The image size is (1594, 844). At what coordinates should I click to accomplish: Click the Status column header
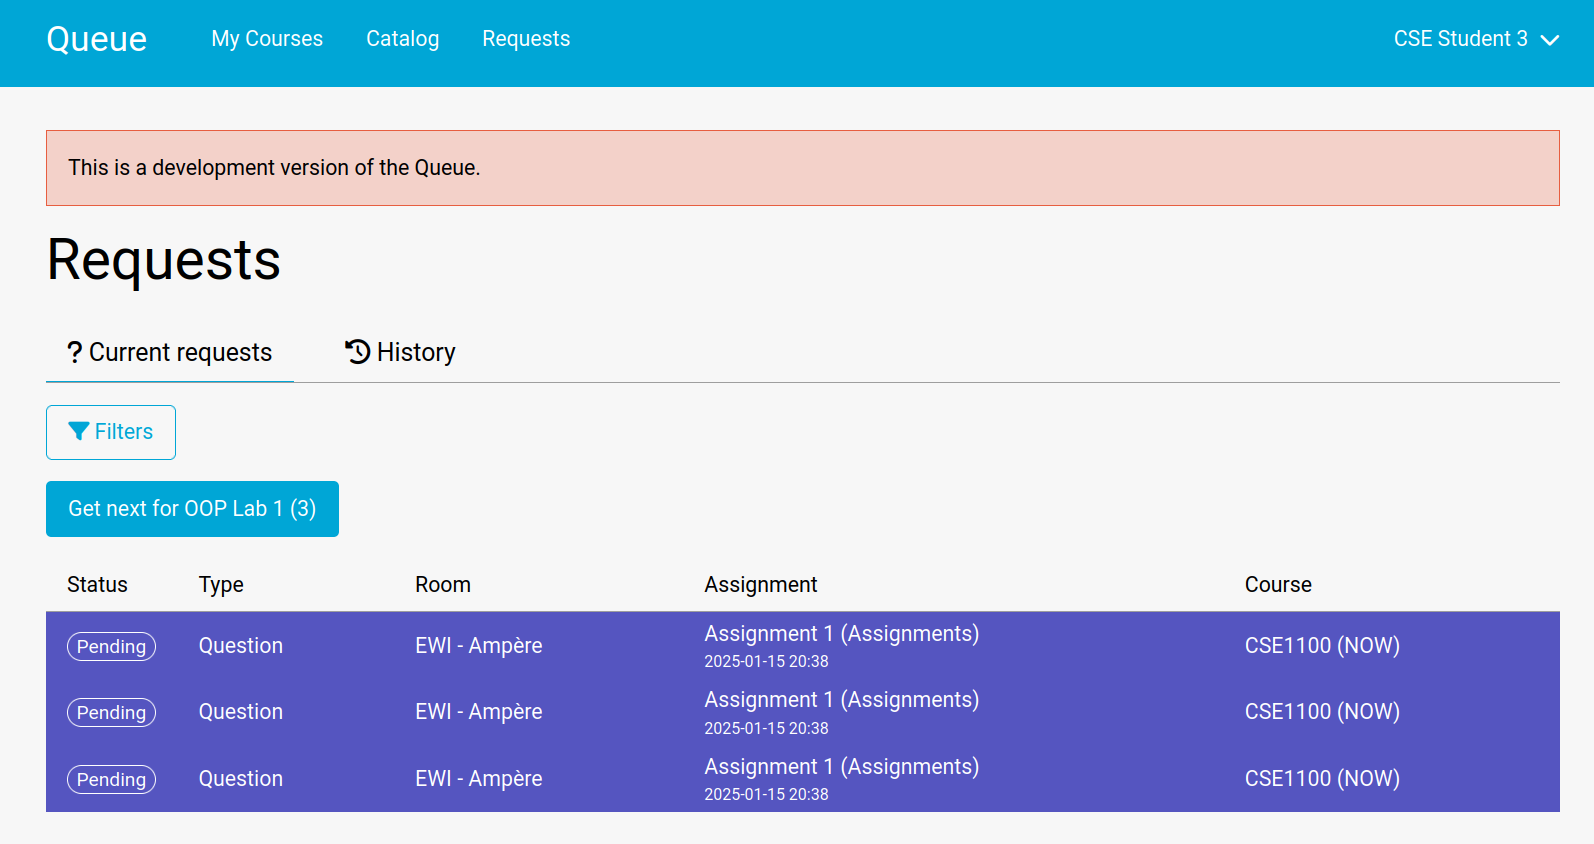click(x=97, y=585)
